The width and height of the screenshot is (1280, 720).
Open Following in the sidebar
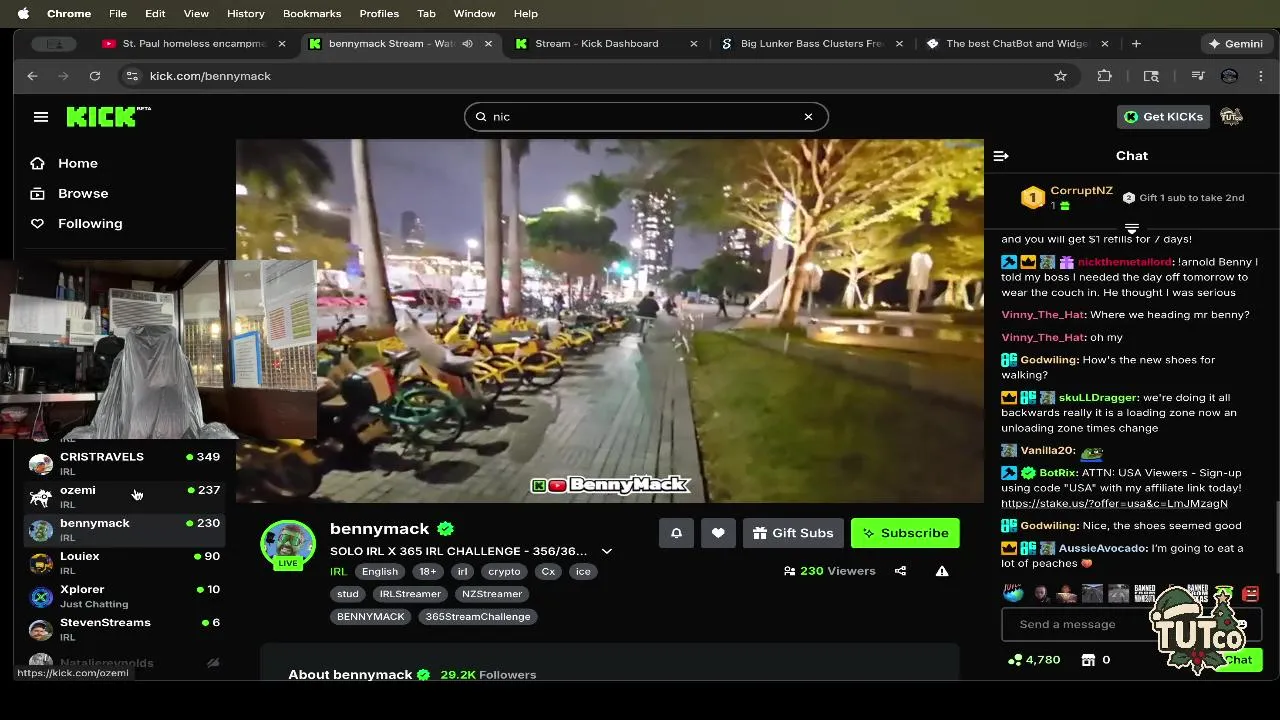[90, 223]
